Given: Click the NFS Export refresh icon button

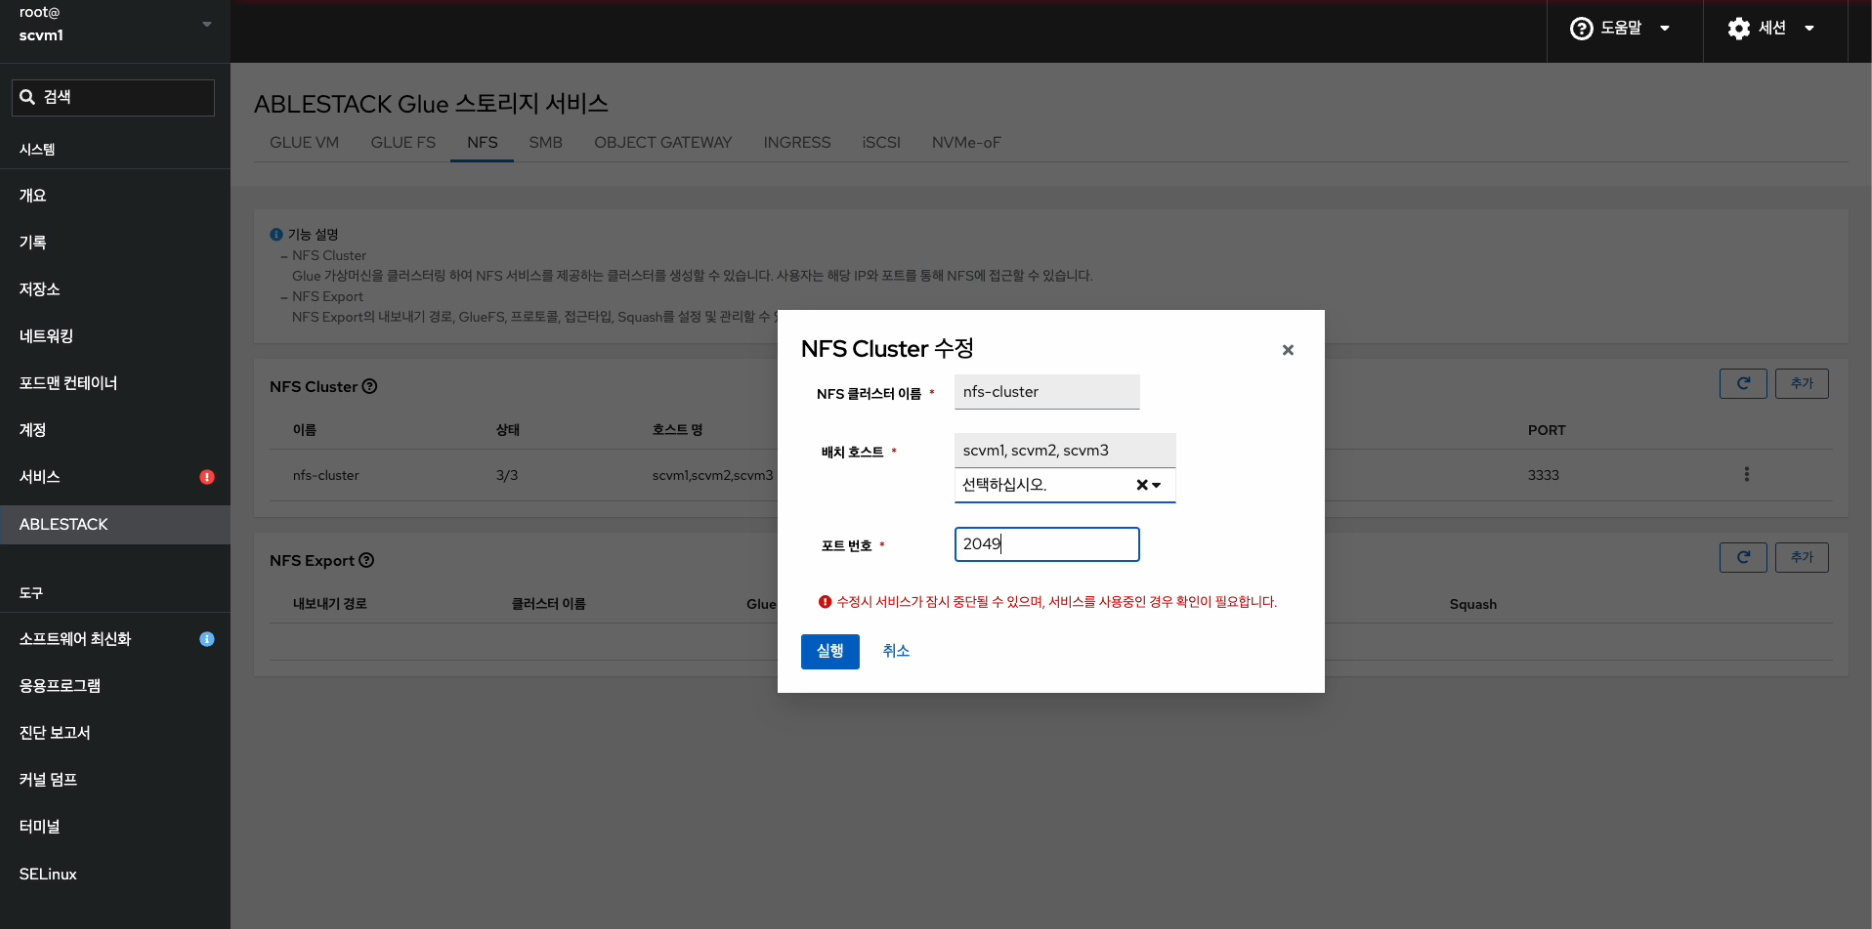Looking at the screenshot, I should pos(1742,558).
